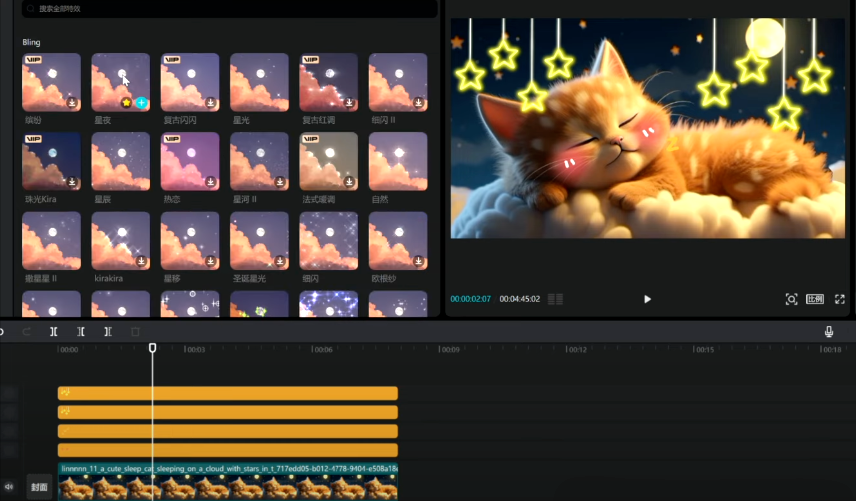Play the video preview

[x=647, y=299]
